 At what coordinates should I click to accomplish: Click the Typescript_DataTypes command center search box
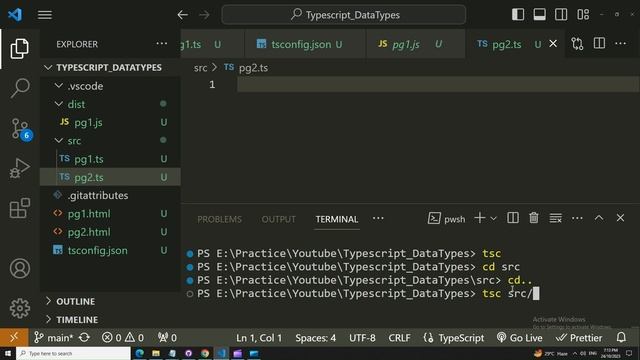click(x=344, y=15)
